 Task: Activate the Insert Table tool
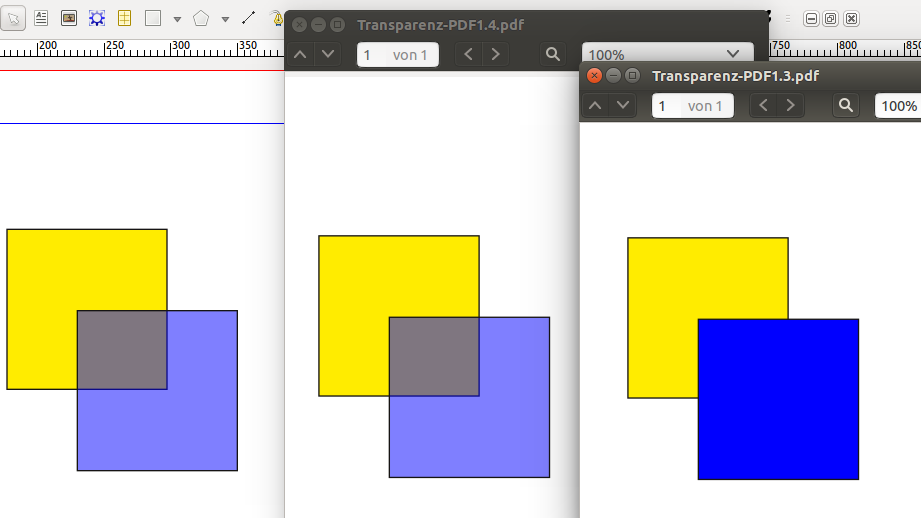point(124,18)
